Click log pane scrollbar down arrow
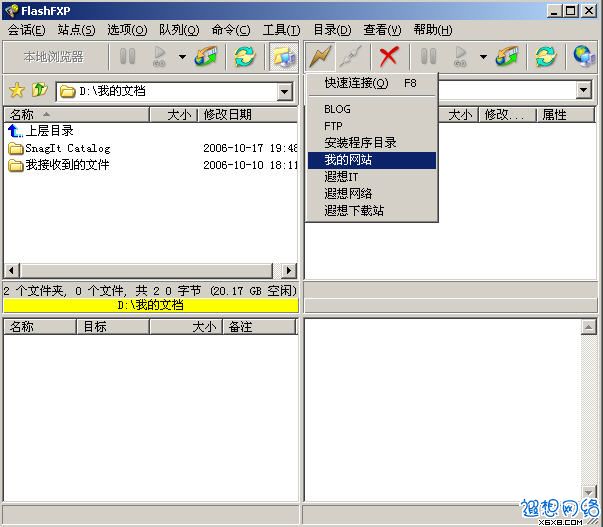 (588, 492)
